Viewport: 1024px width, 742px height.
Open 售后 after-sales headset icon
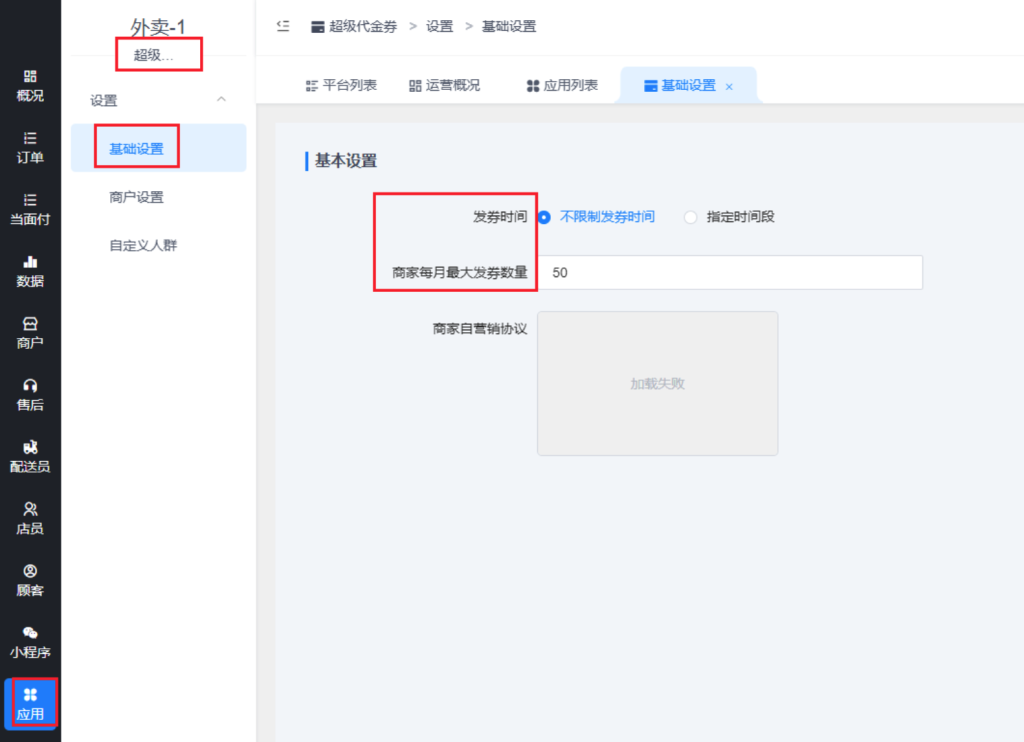pyautogui.click(x=30, y=395)
